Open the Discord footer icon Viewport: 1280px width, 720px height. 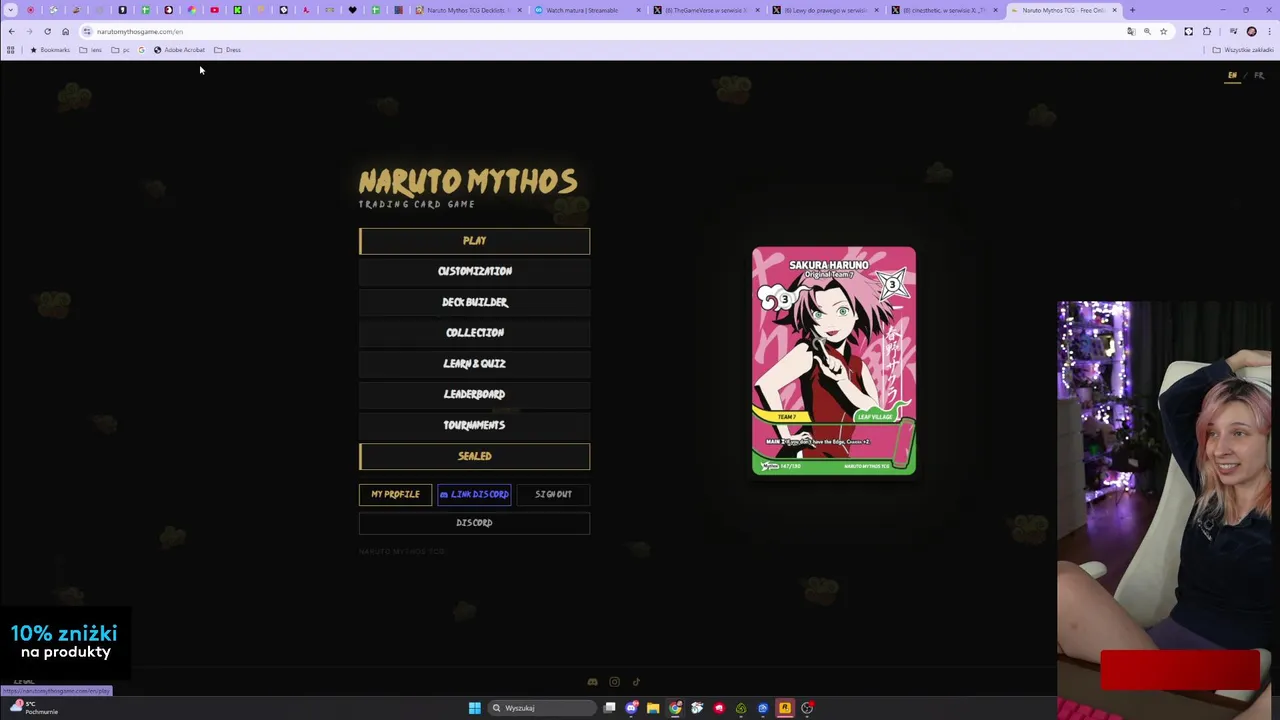592,682
